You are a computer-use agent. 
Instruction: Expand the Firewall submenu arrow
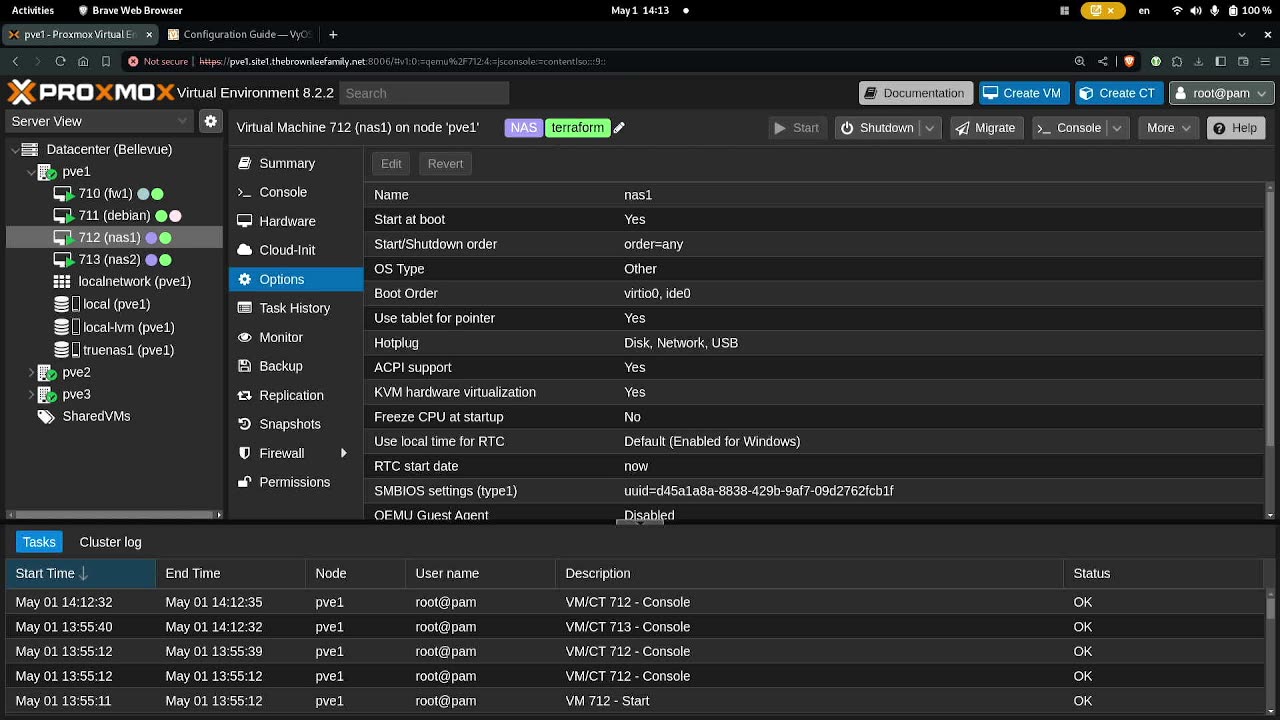click(x=344, y=453)
